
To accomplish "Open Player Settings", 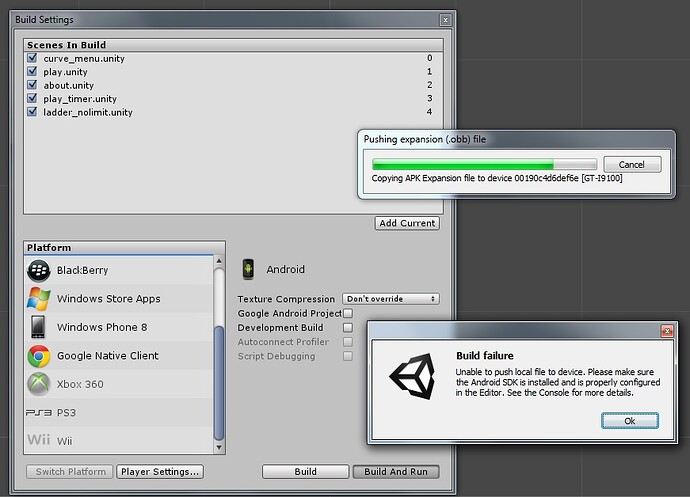I will pyautogui.click(x=160, y=471).
